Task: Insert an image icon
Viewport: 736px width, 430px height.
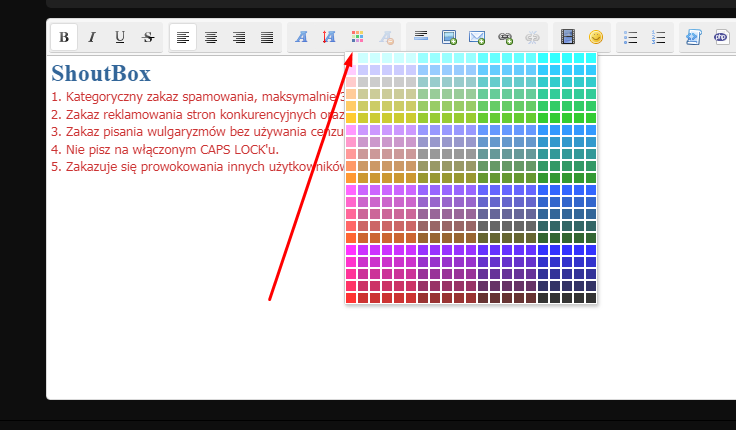Action: click(x=449, y=37)
